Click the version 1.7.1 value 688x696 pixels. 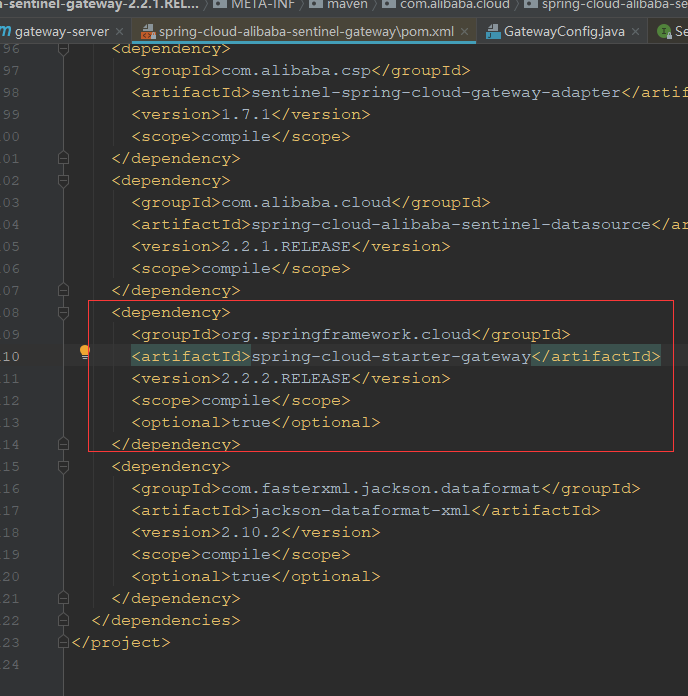(246, 115)
